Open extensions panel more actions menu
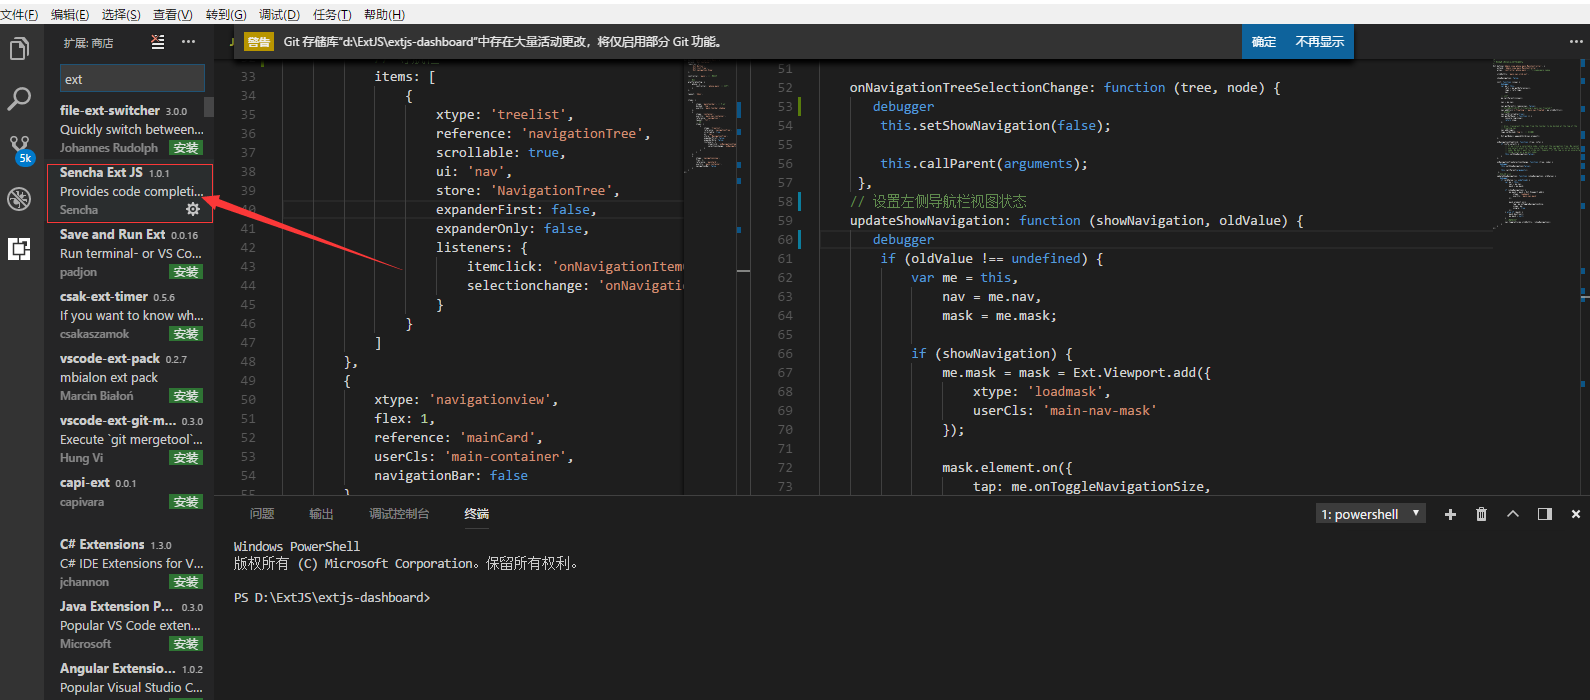Screen dimensions: 1590x700 click(x=188, y=42)
